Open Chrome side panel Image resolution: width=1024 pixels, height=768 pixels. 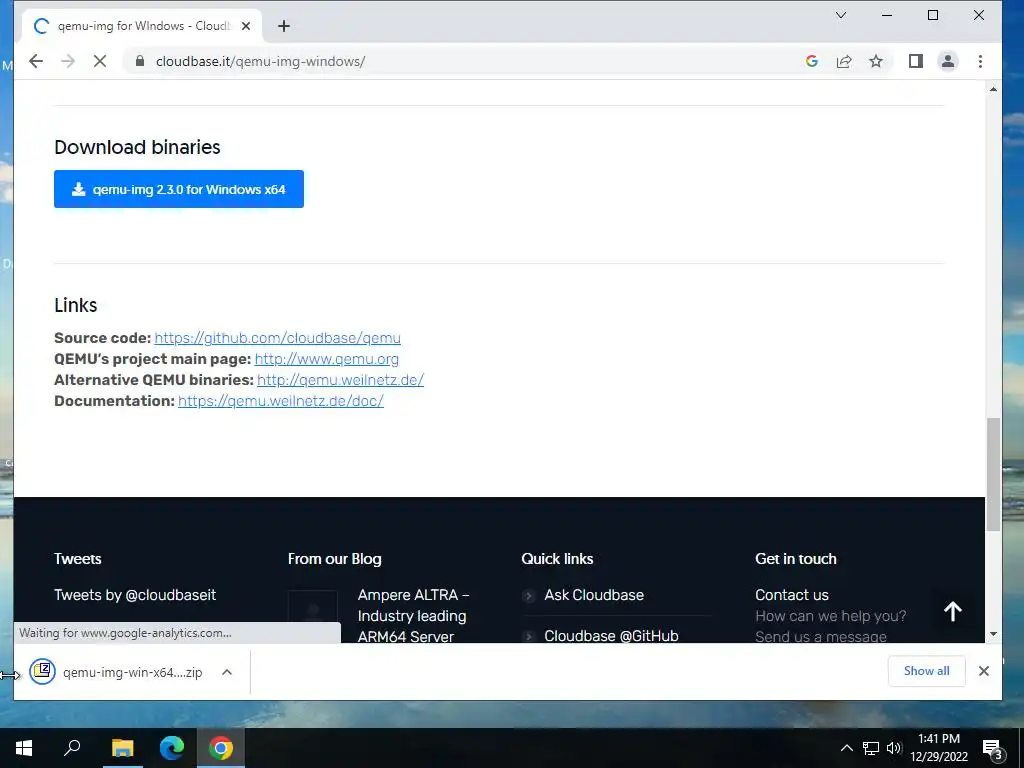(916, 61)
